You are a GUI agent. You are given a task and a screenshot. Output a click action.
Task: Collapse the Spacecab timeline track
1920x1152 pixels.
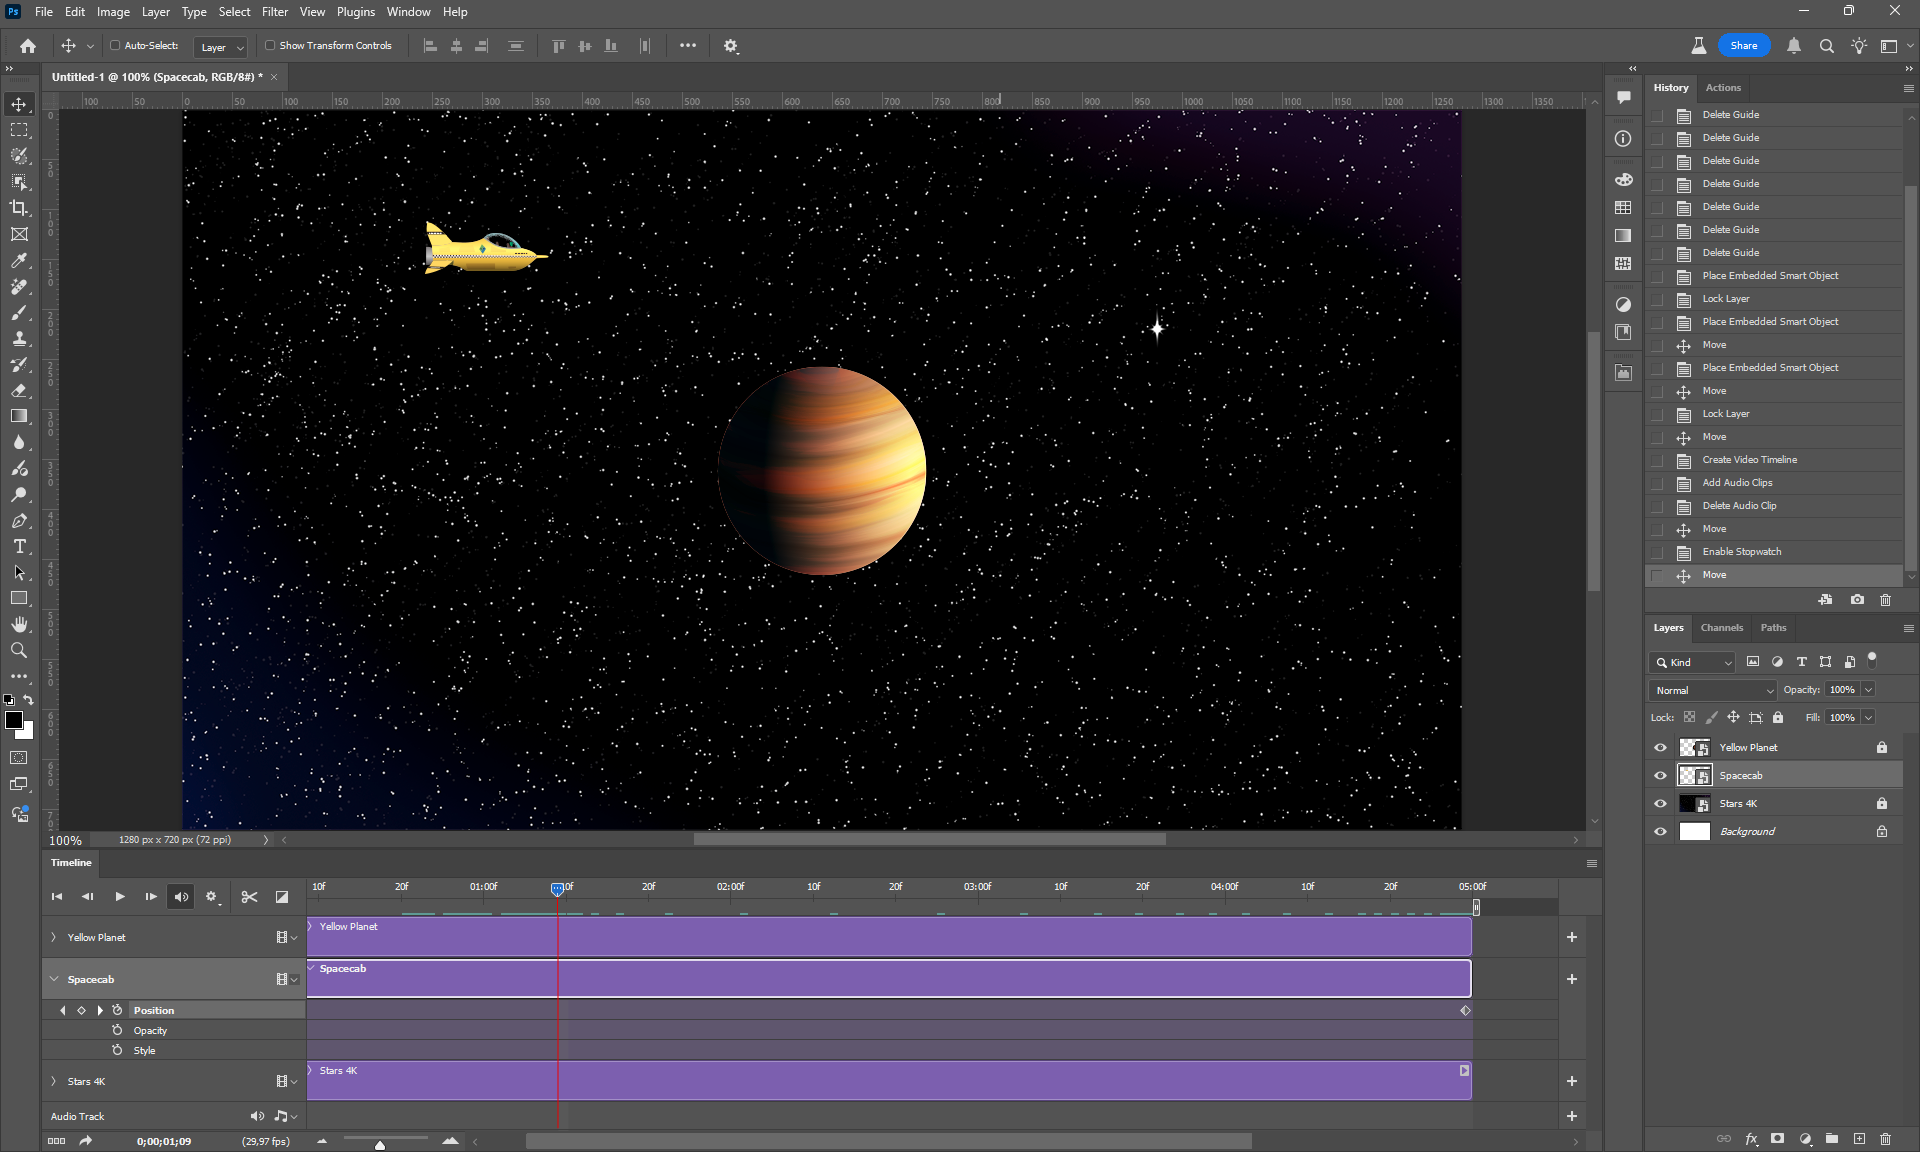(54, 979)
